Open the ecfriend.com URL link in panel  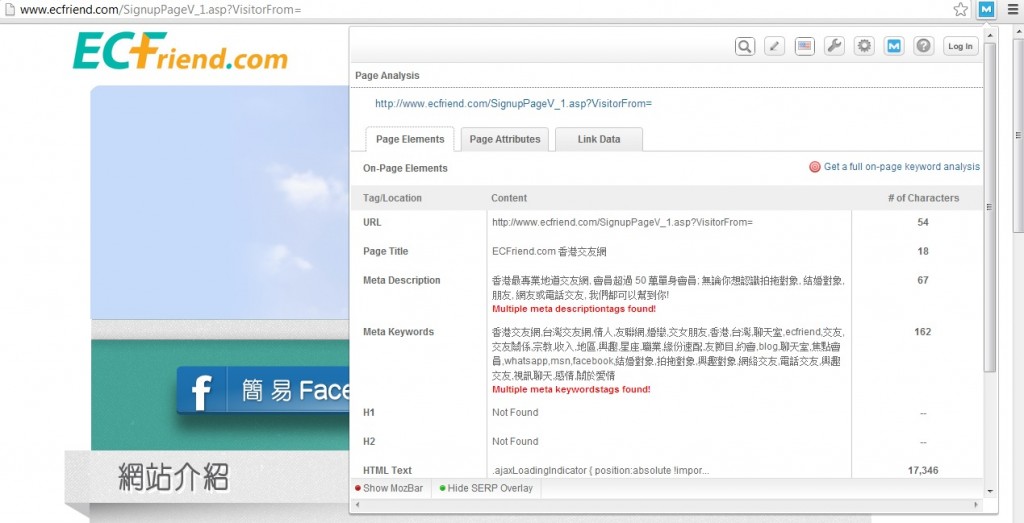pyautogui.click(x=513, y=103)
